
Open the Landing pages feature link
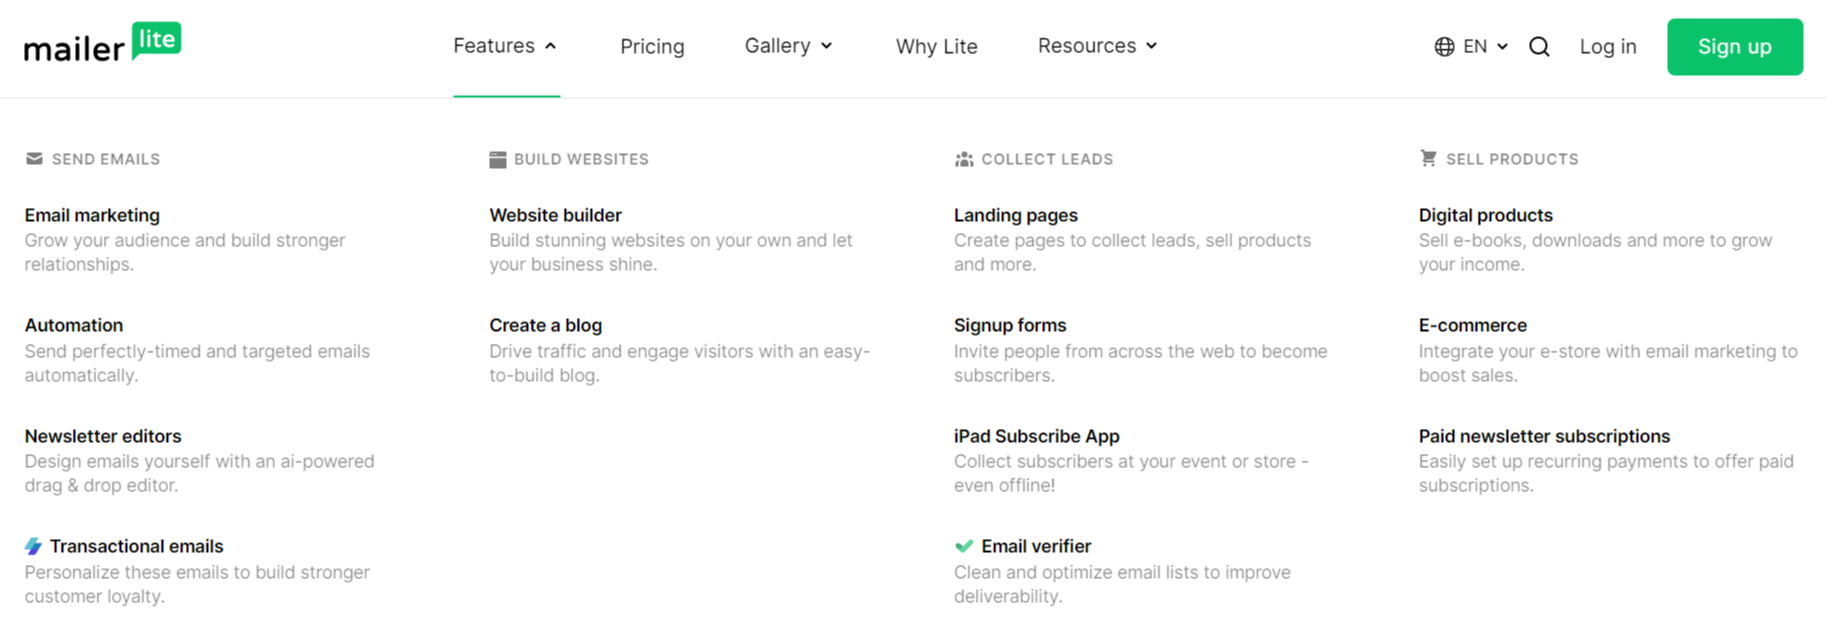point(1015,215)
